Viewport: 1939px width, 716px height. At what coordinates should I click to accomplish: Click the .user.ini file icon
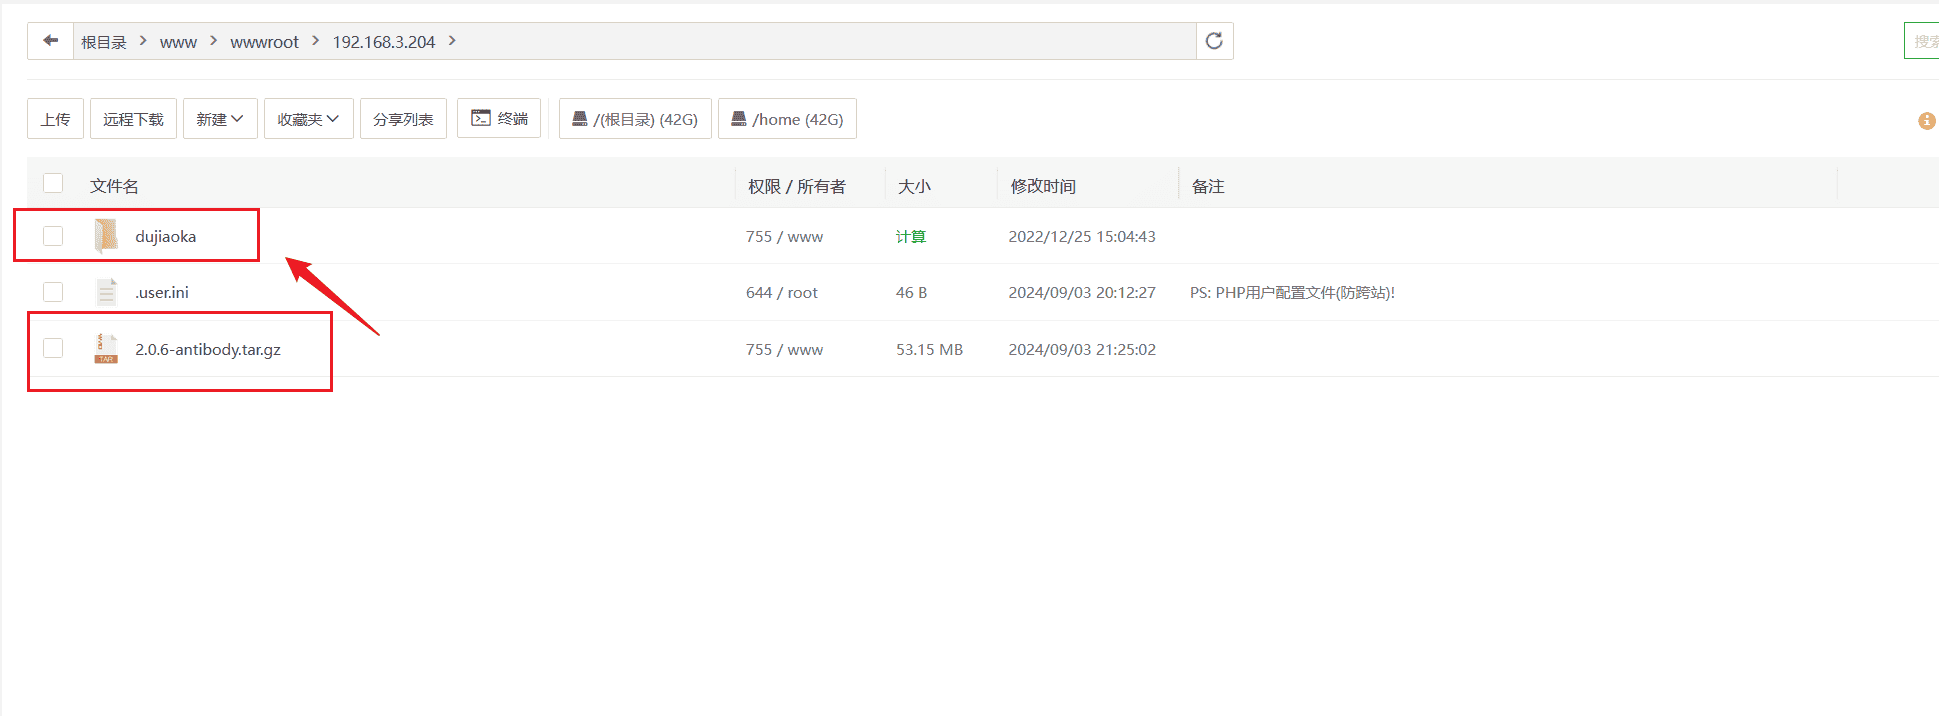tap(106, 292)
